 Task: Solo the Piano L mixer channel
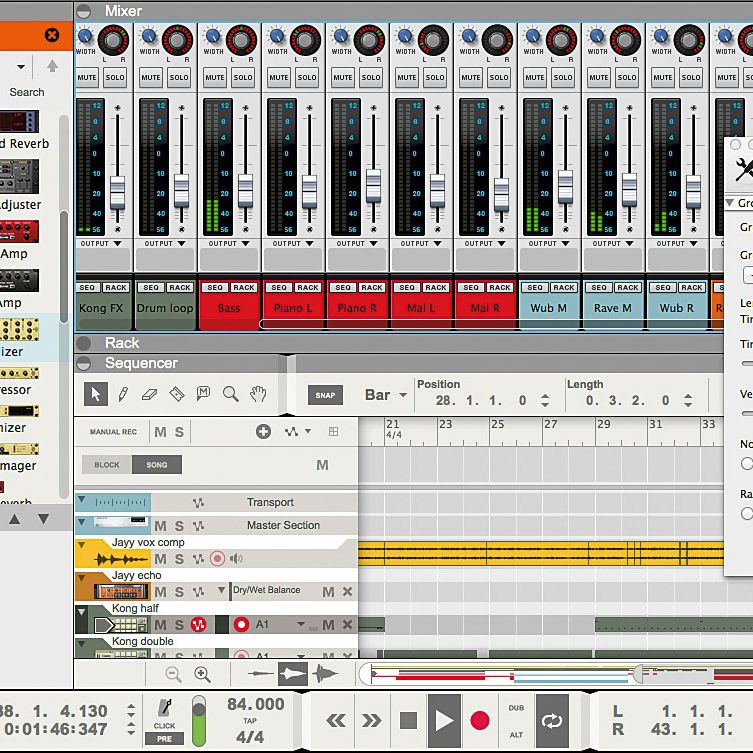[307, 77]
